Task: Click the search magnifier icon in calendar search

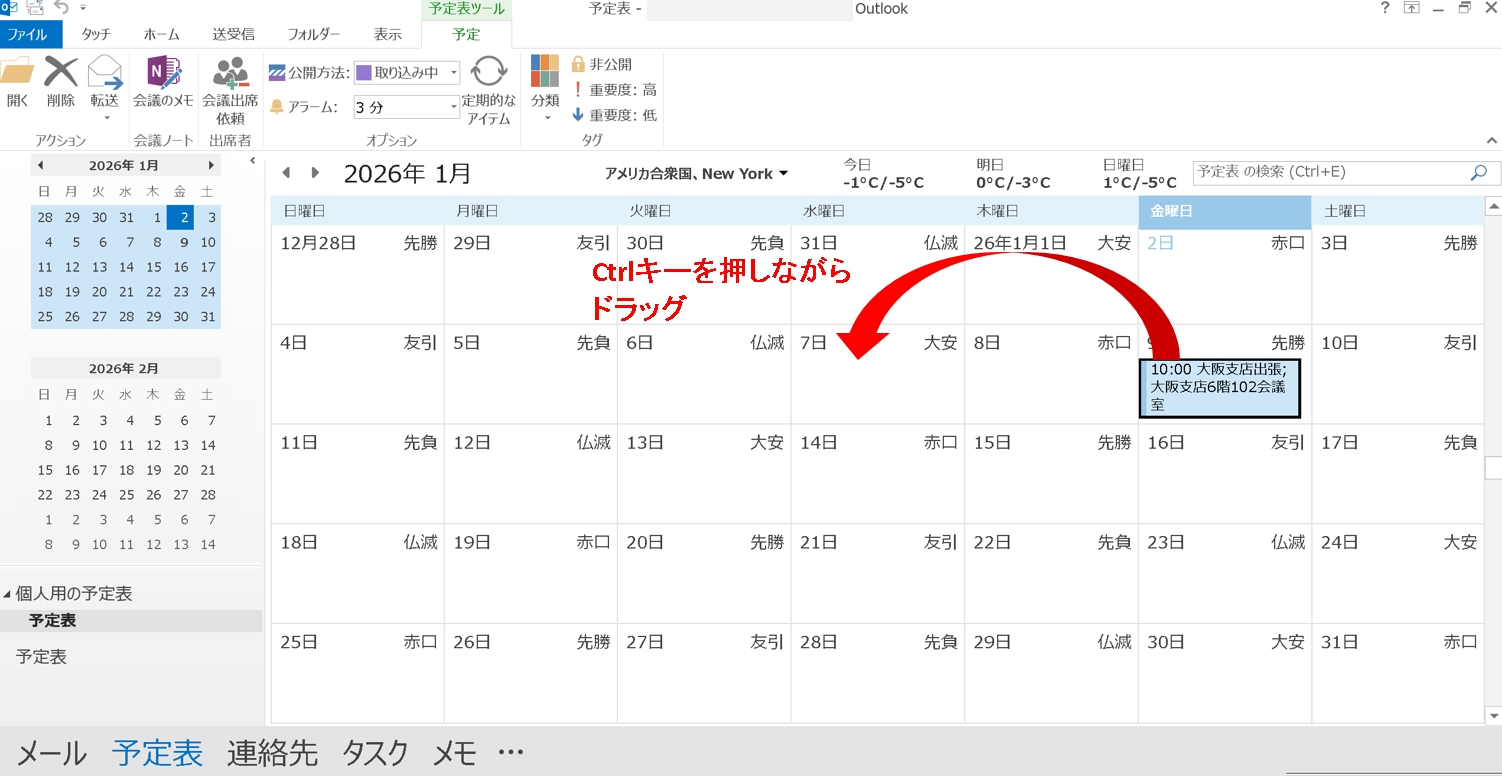Action: click(x=1478, y=173)
